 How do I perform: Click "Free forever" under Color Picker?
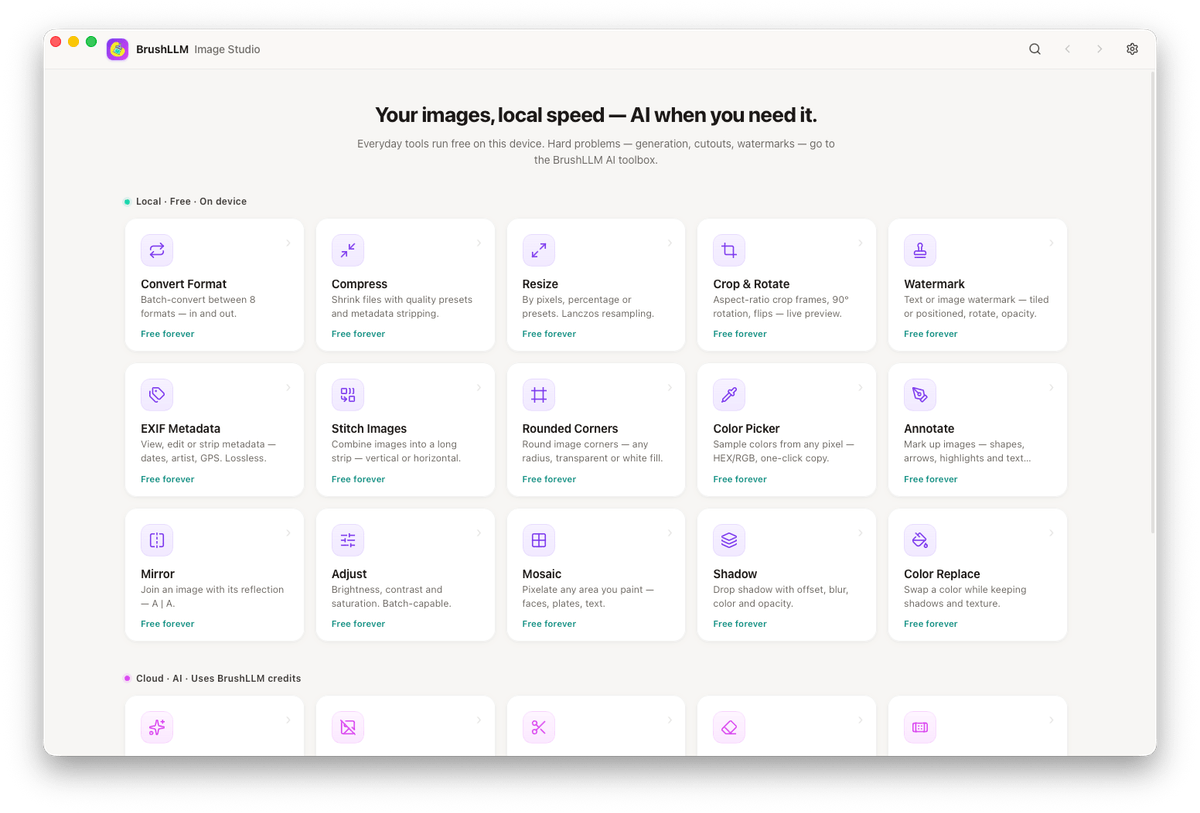740,479
